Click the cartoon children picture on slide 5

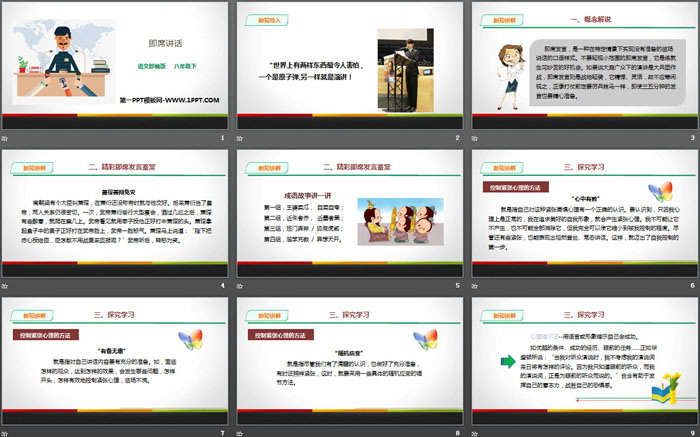[x=400, y=221]
